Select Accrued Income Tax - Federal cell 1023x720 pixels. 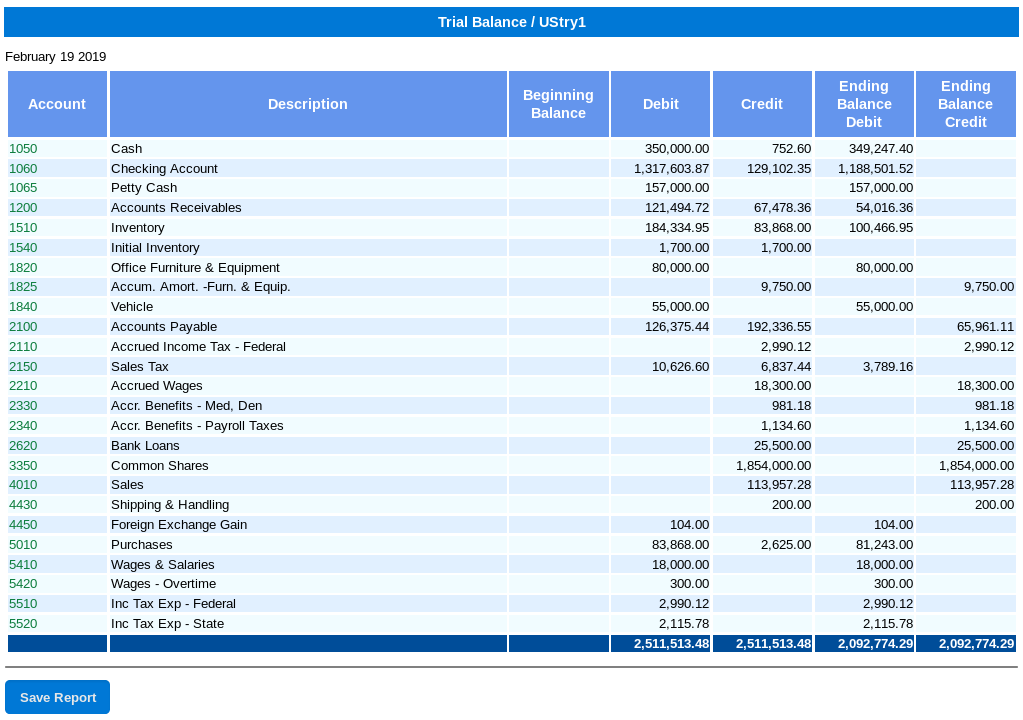coord(308,346)
